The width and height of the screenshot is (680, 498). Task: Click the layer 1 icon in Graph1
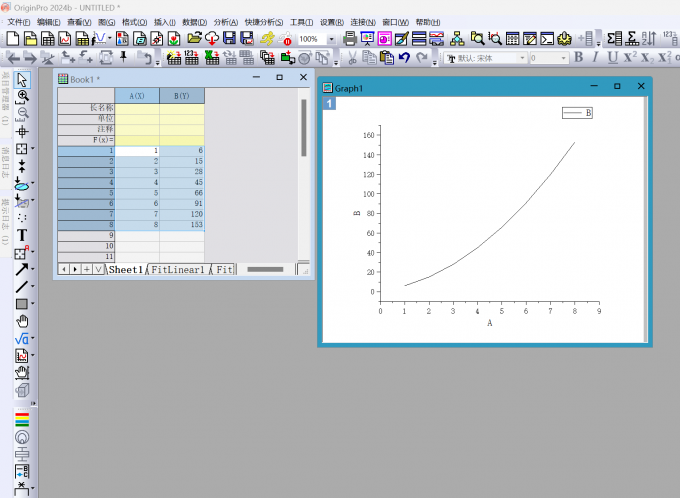(329, 103)
